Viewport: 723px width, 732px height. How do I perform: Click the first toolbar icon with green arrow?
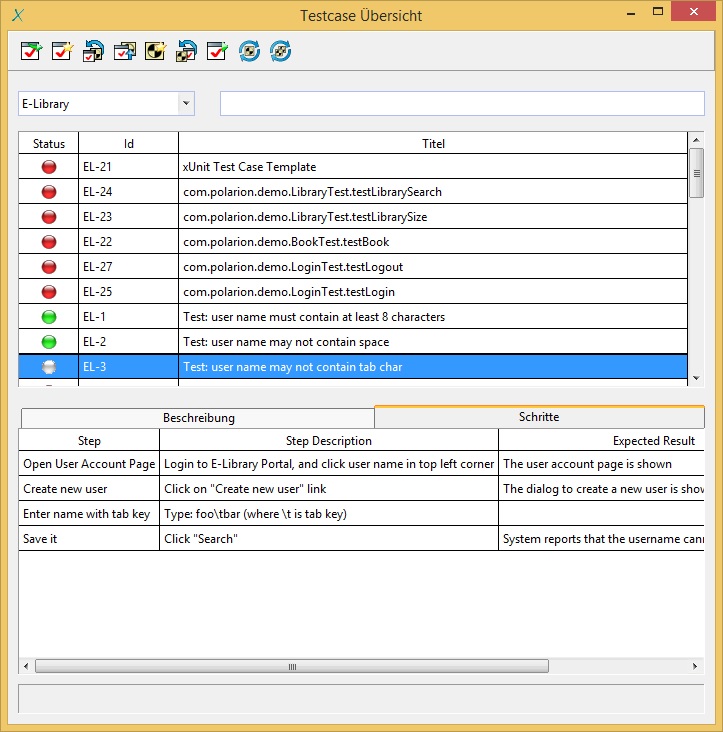pyautogui.click(x=31, y=51)
